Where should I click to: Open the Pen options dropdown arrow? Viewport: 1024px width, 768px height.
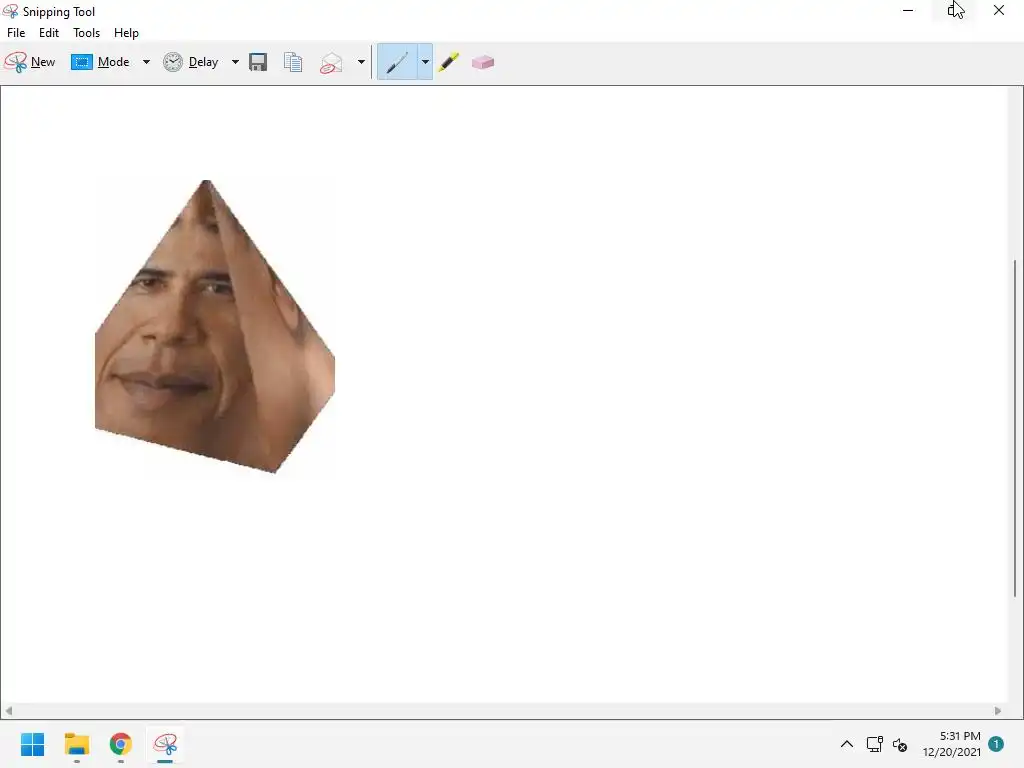(x=425, y=62)
